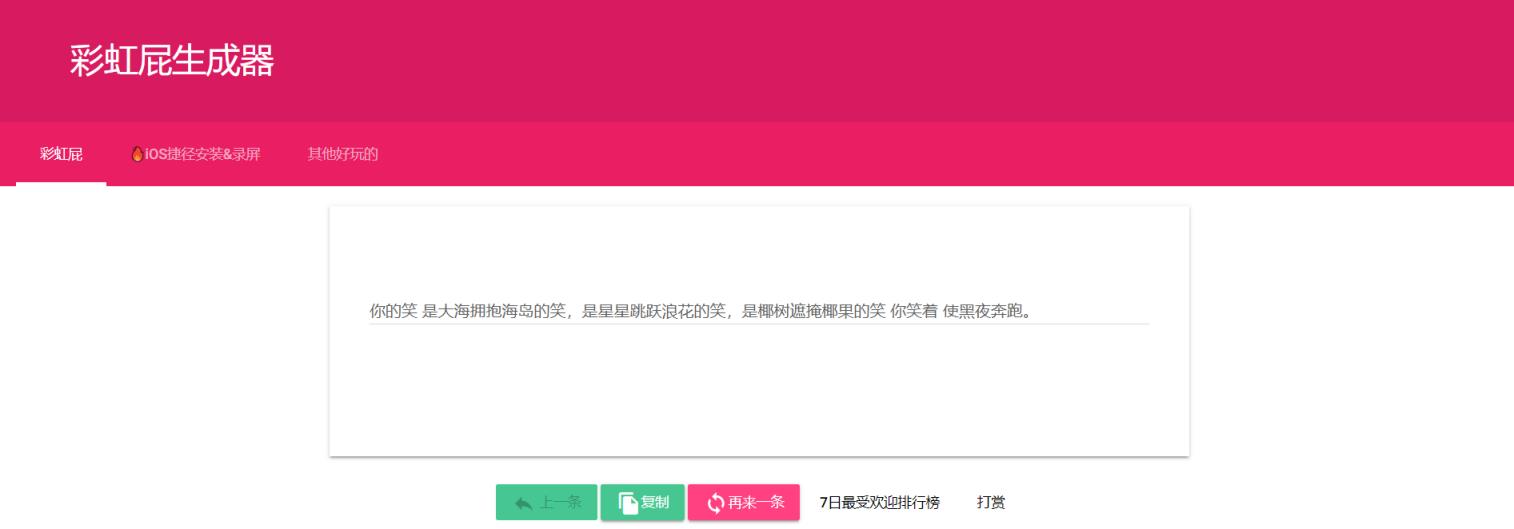The image size is (1514, 529).
Task: Go back with the 上一条 button
Action: point(547,502)
